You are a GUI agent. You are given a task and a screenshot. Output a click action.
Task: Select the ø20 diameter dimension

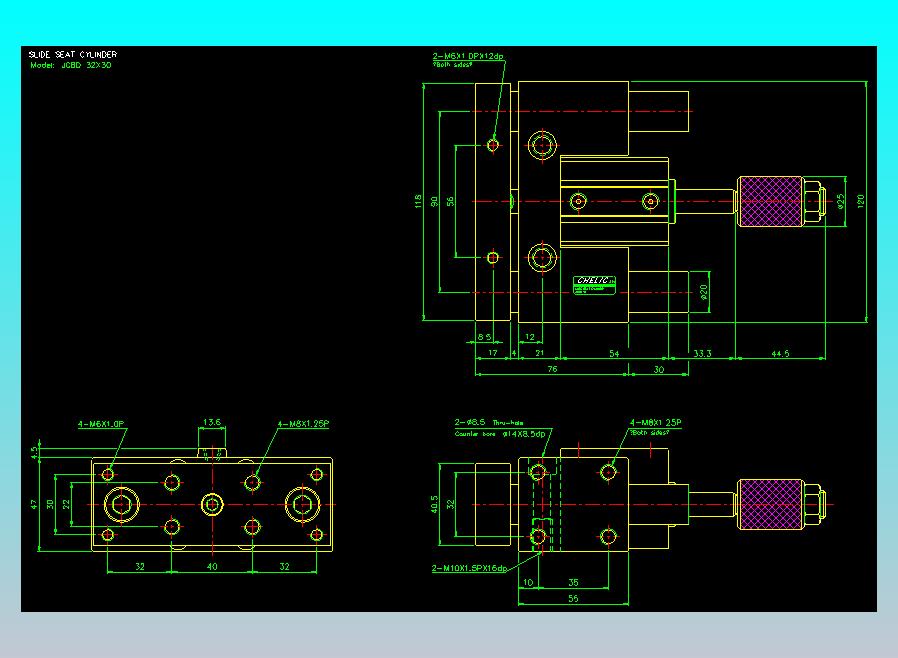[x=703, y=292]
